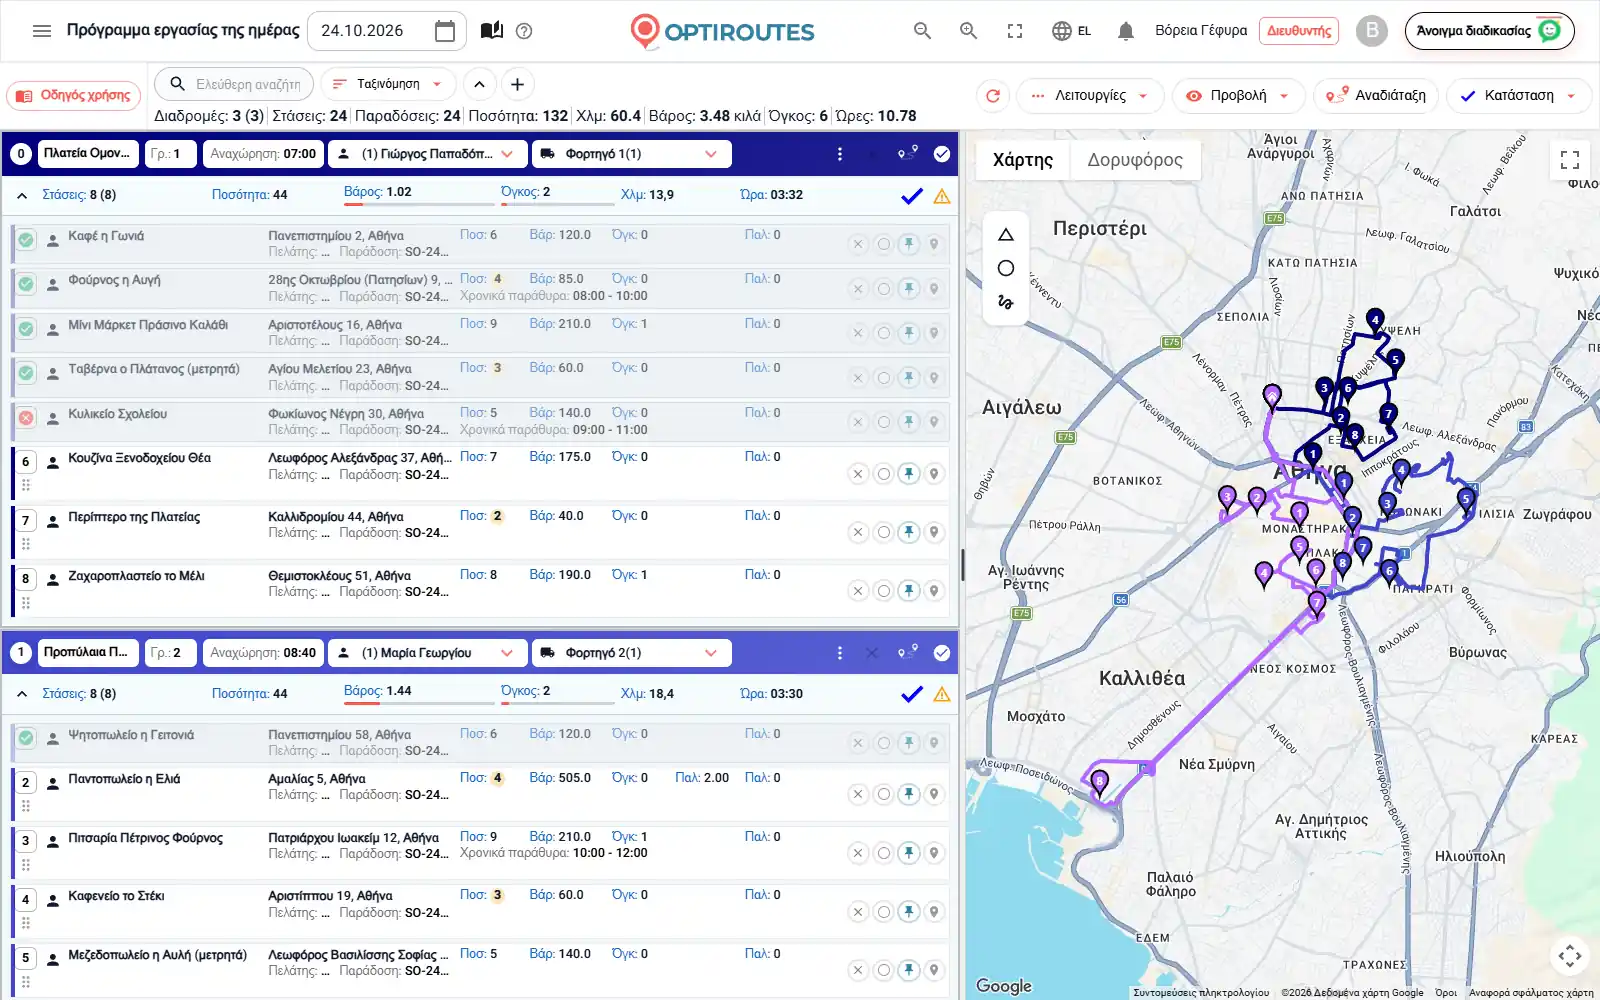
Task: Toggle fullscreen mode icon in top bar
Action: coord(1015,31)
